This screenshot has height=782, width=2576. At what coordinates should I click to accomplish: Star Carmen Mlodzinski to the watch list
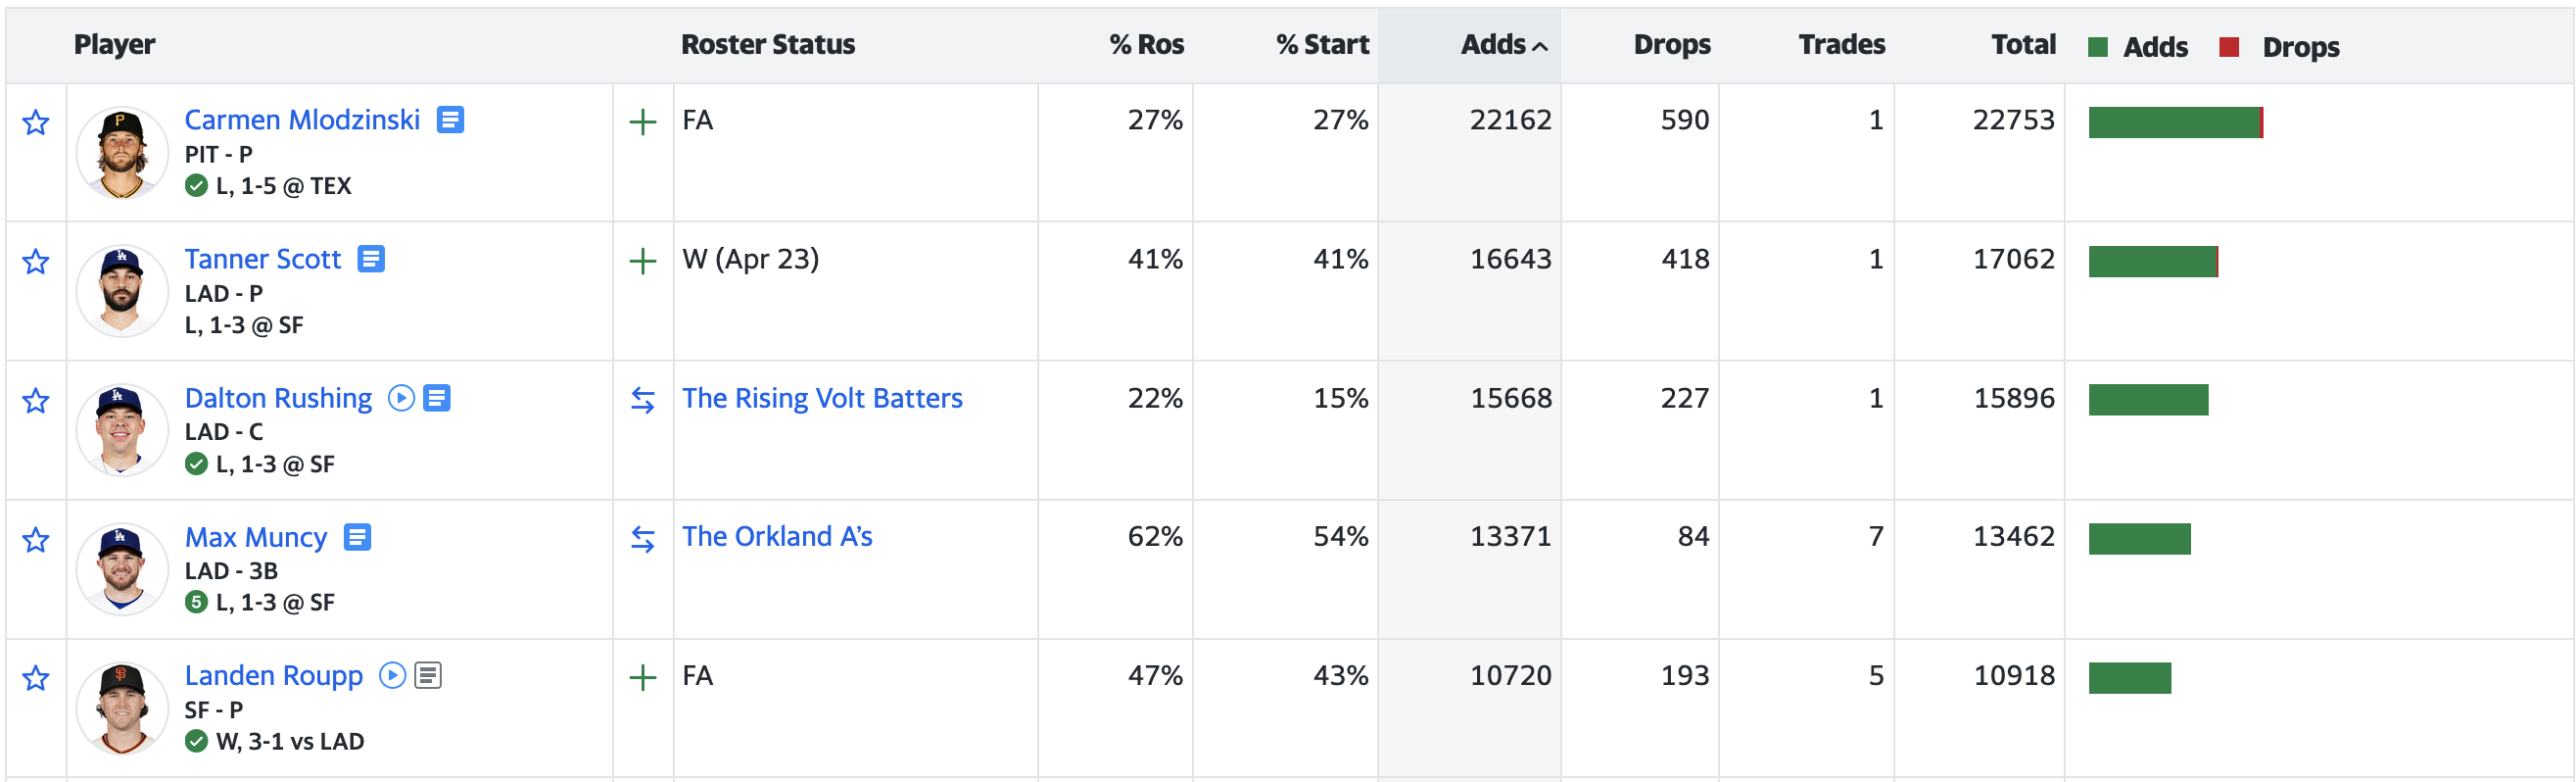pos(36,122)
